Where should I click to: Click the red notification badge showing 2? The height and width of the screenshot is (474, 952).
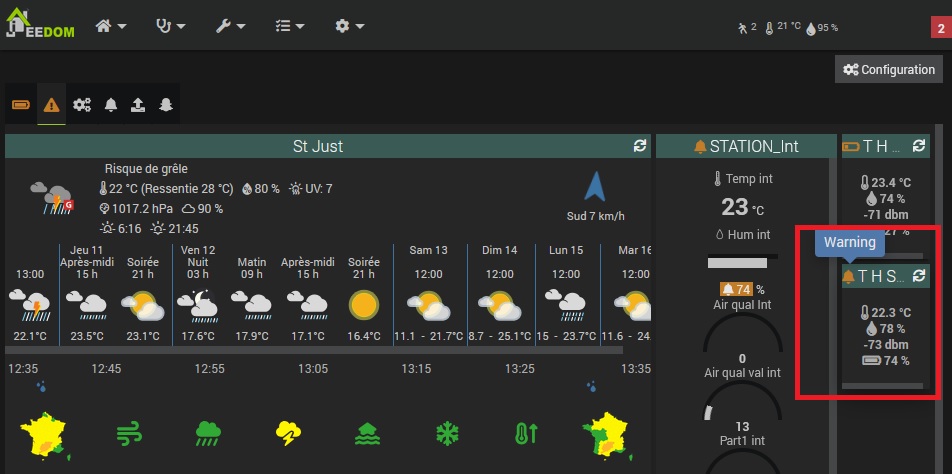click(940, 26)
